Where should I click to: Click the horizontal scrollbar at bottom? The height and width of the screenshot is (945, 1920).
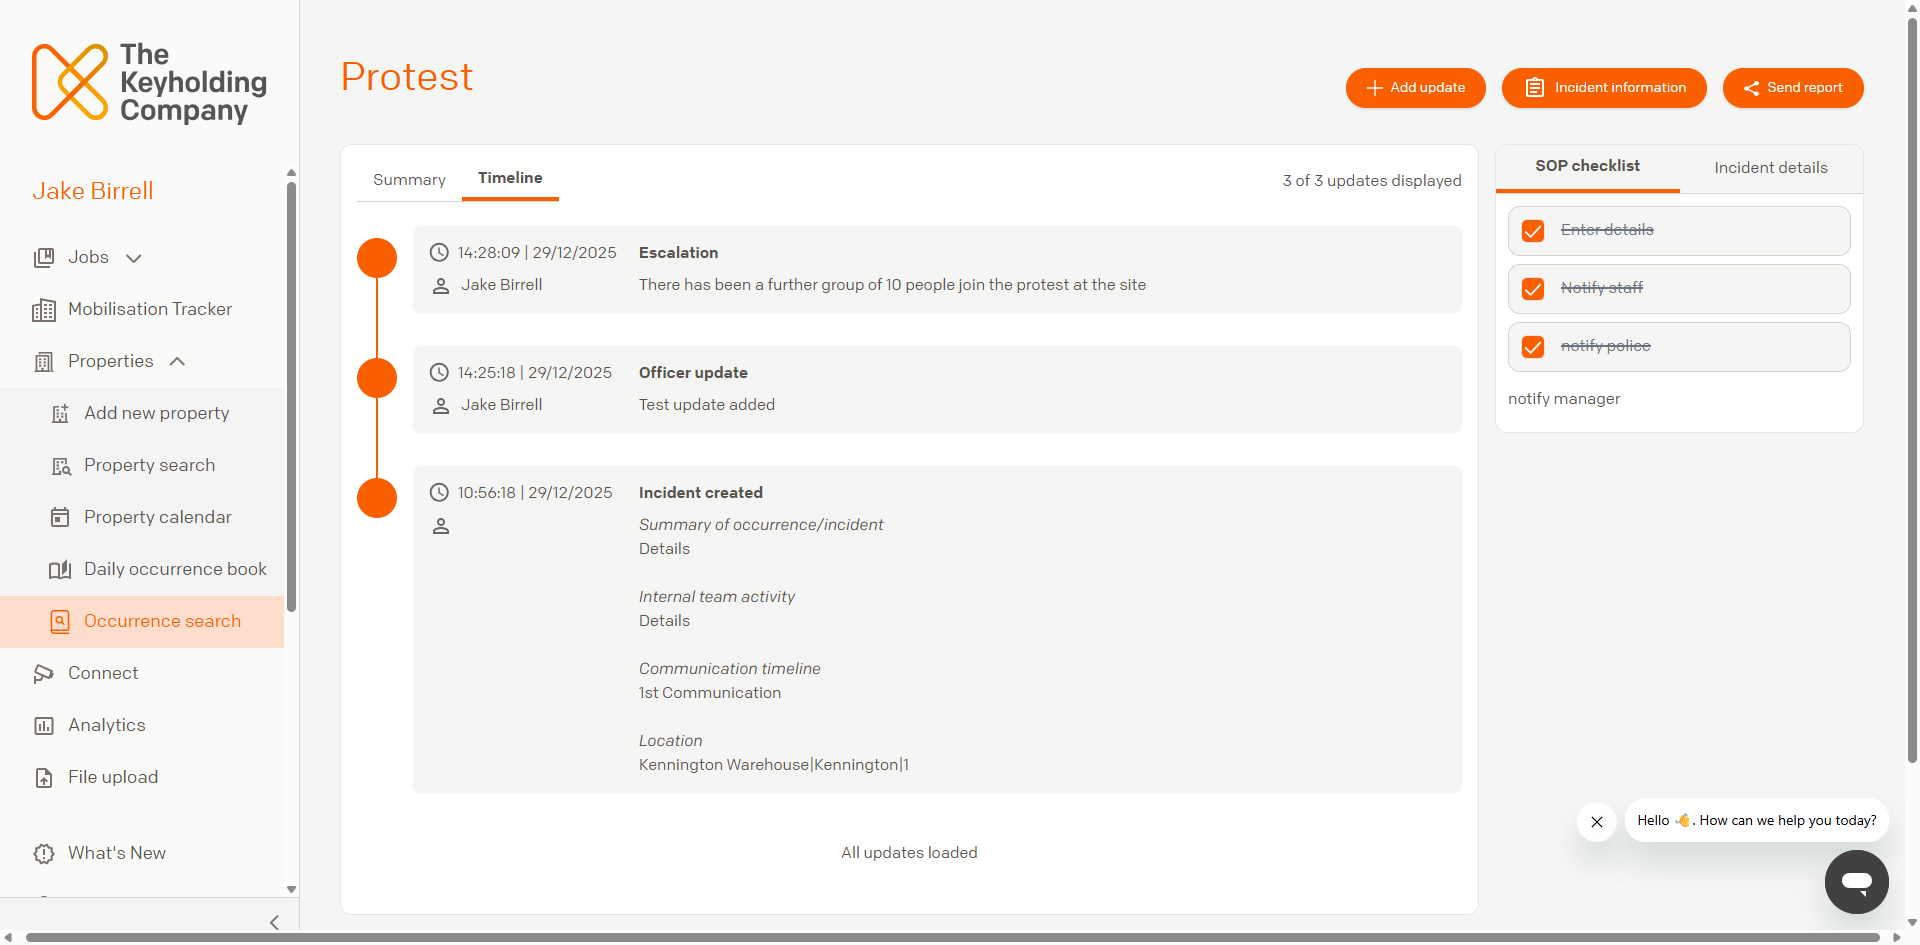(x=952, y=937)
